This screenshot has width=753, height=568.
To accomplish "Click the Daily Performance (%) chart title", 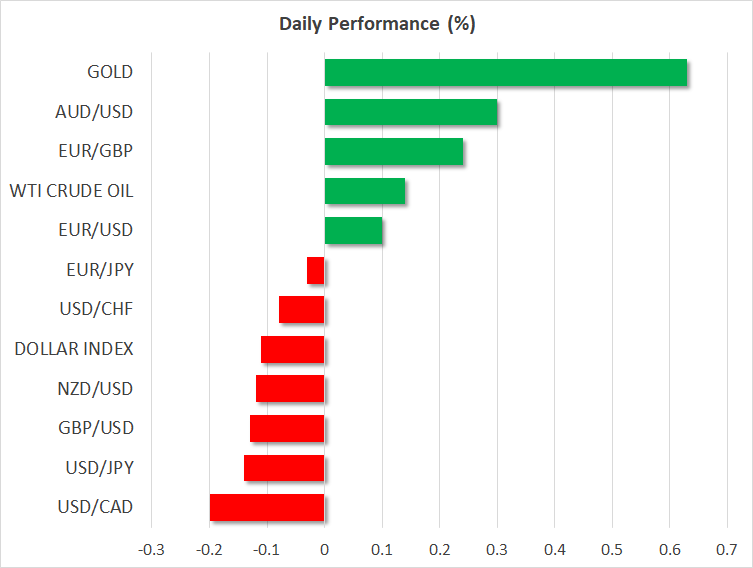I will coord(376,24).
